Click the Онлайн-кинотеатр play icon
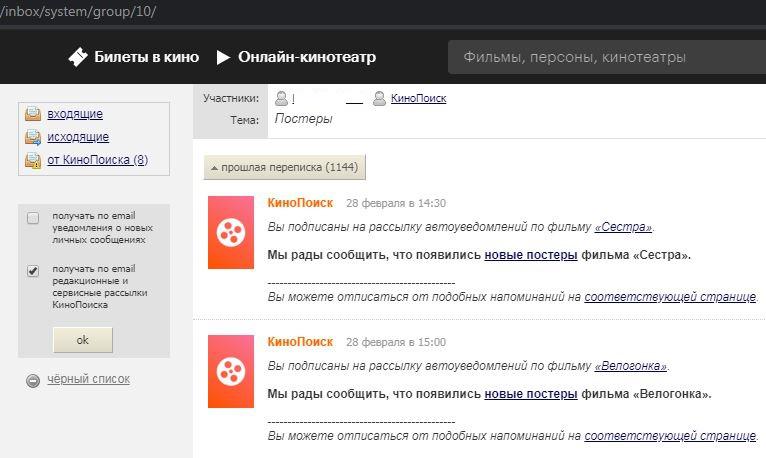The width and height of the screenshot is (766, 458). 223,57
